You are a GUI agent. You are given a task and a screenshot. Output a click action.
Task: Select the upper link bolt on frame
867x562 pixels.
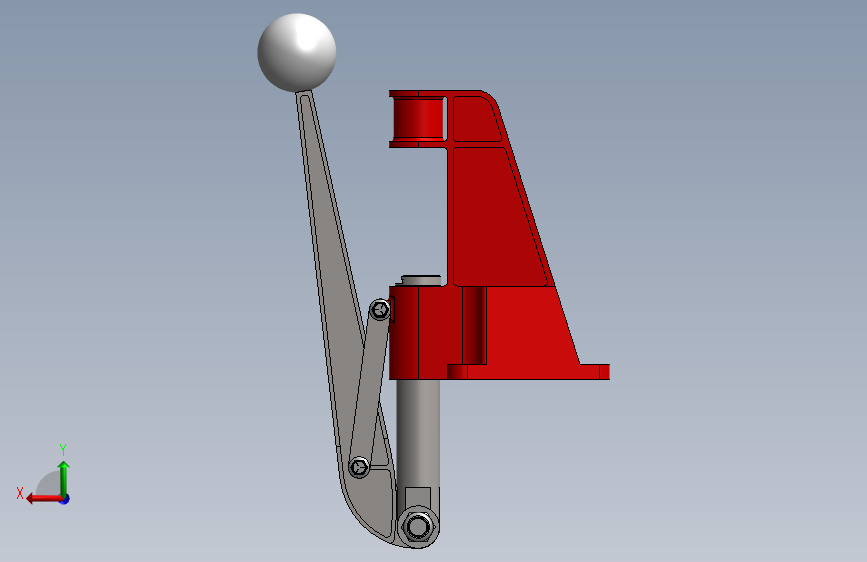pyautogui.click(x=379, y=310)
